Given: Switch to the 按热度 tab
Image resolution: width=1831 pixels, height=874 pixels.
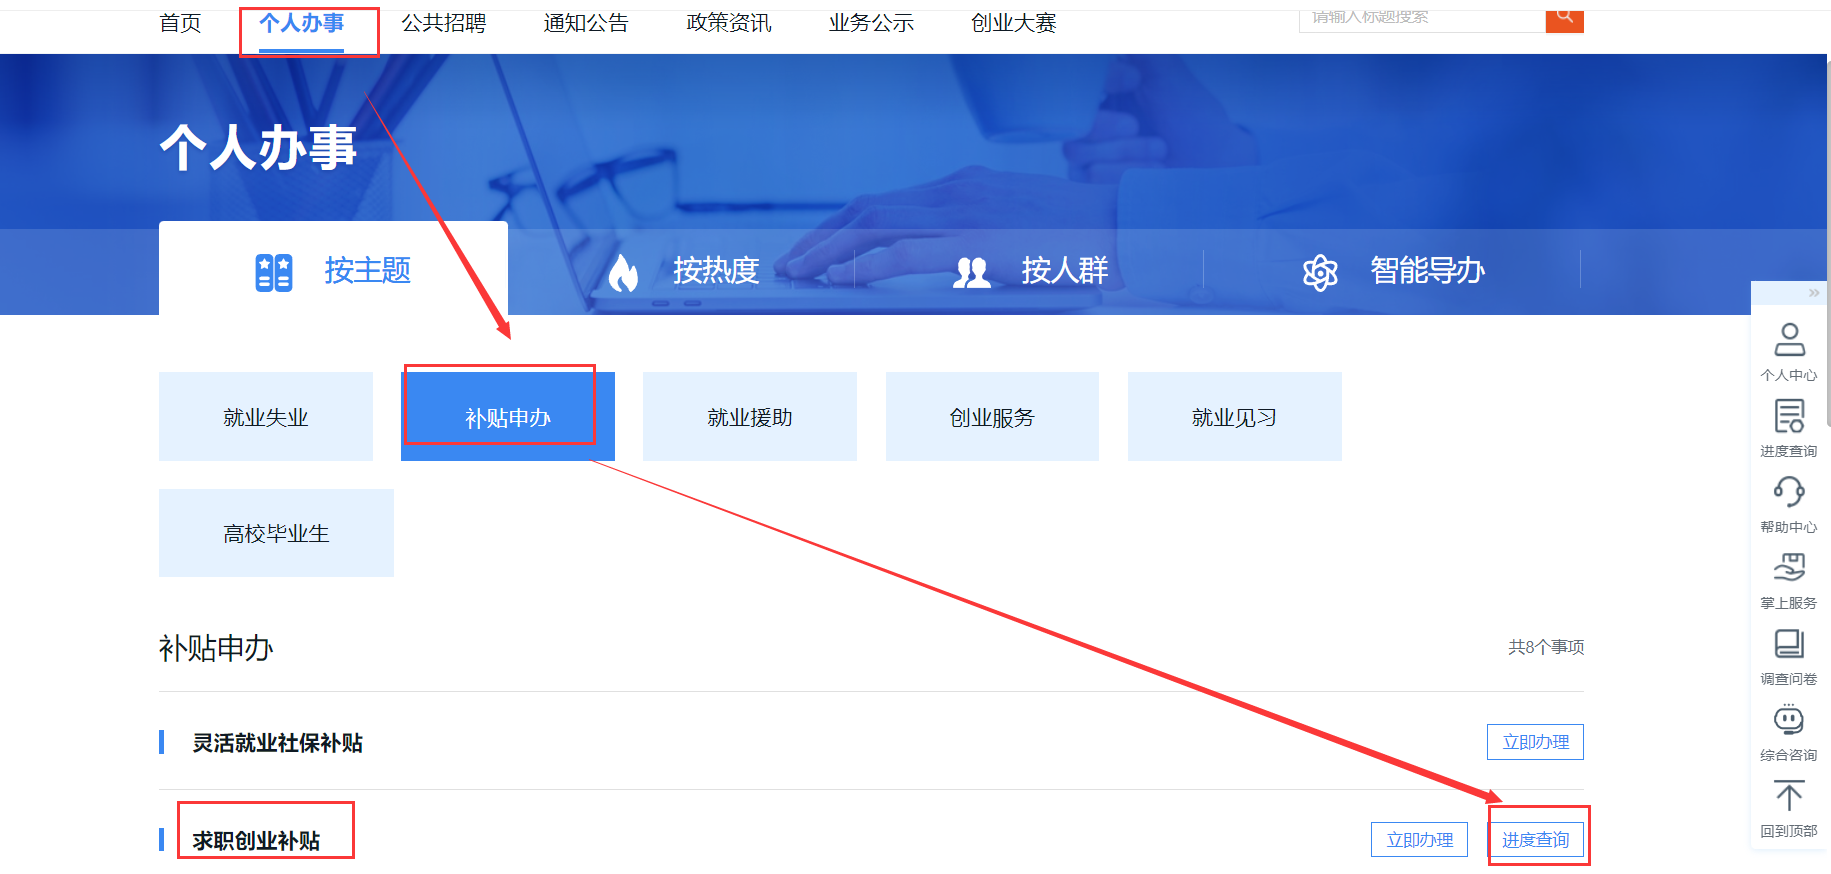Looking at the screenshot, I should (684, 271).
